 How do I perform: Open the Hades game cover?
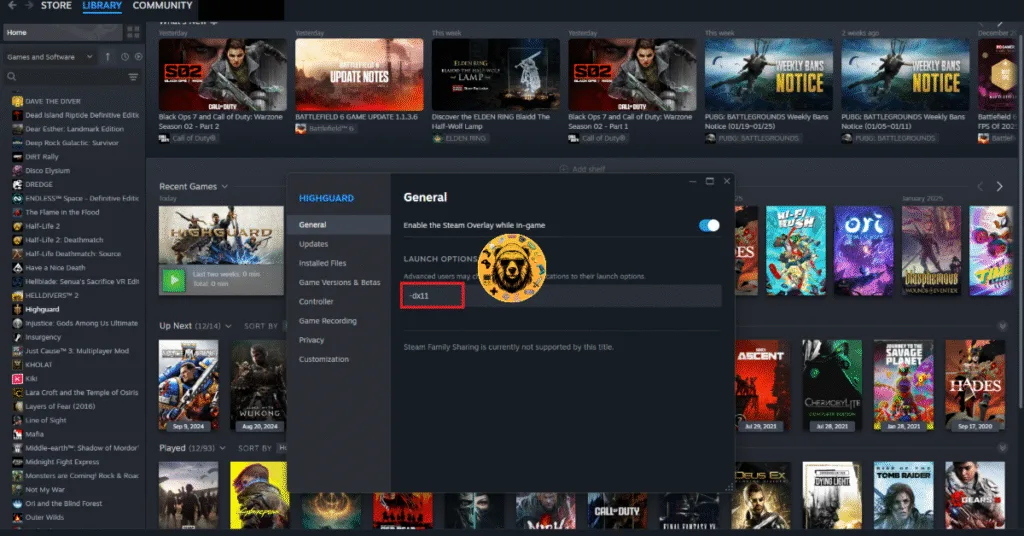point(975,385)
